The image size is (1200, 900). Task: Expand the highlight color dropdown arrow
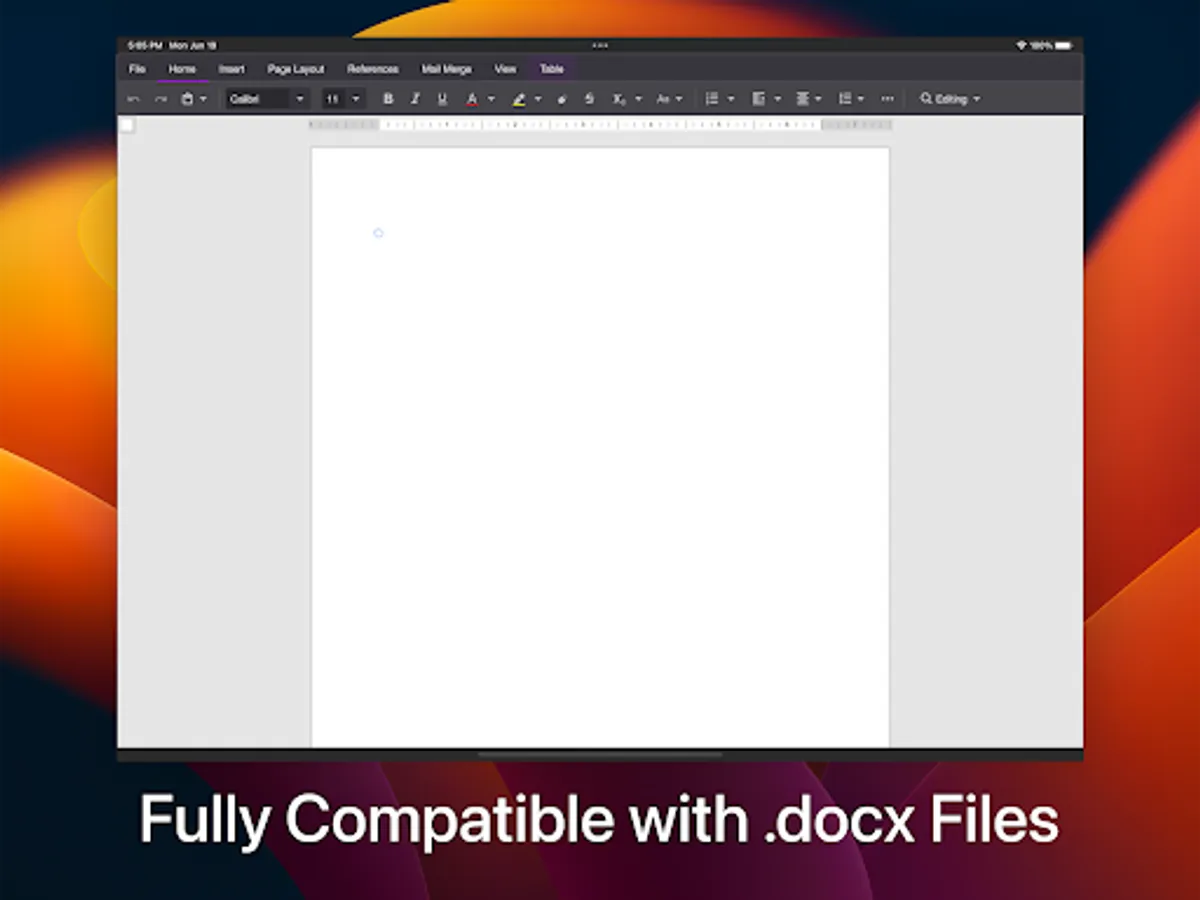[x=537, y=99]
